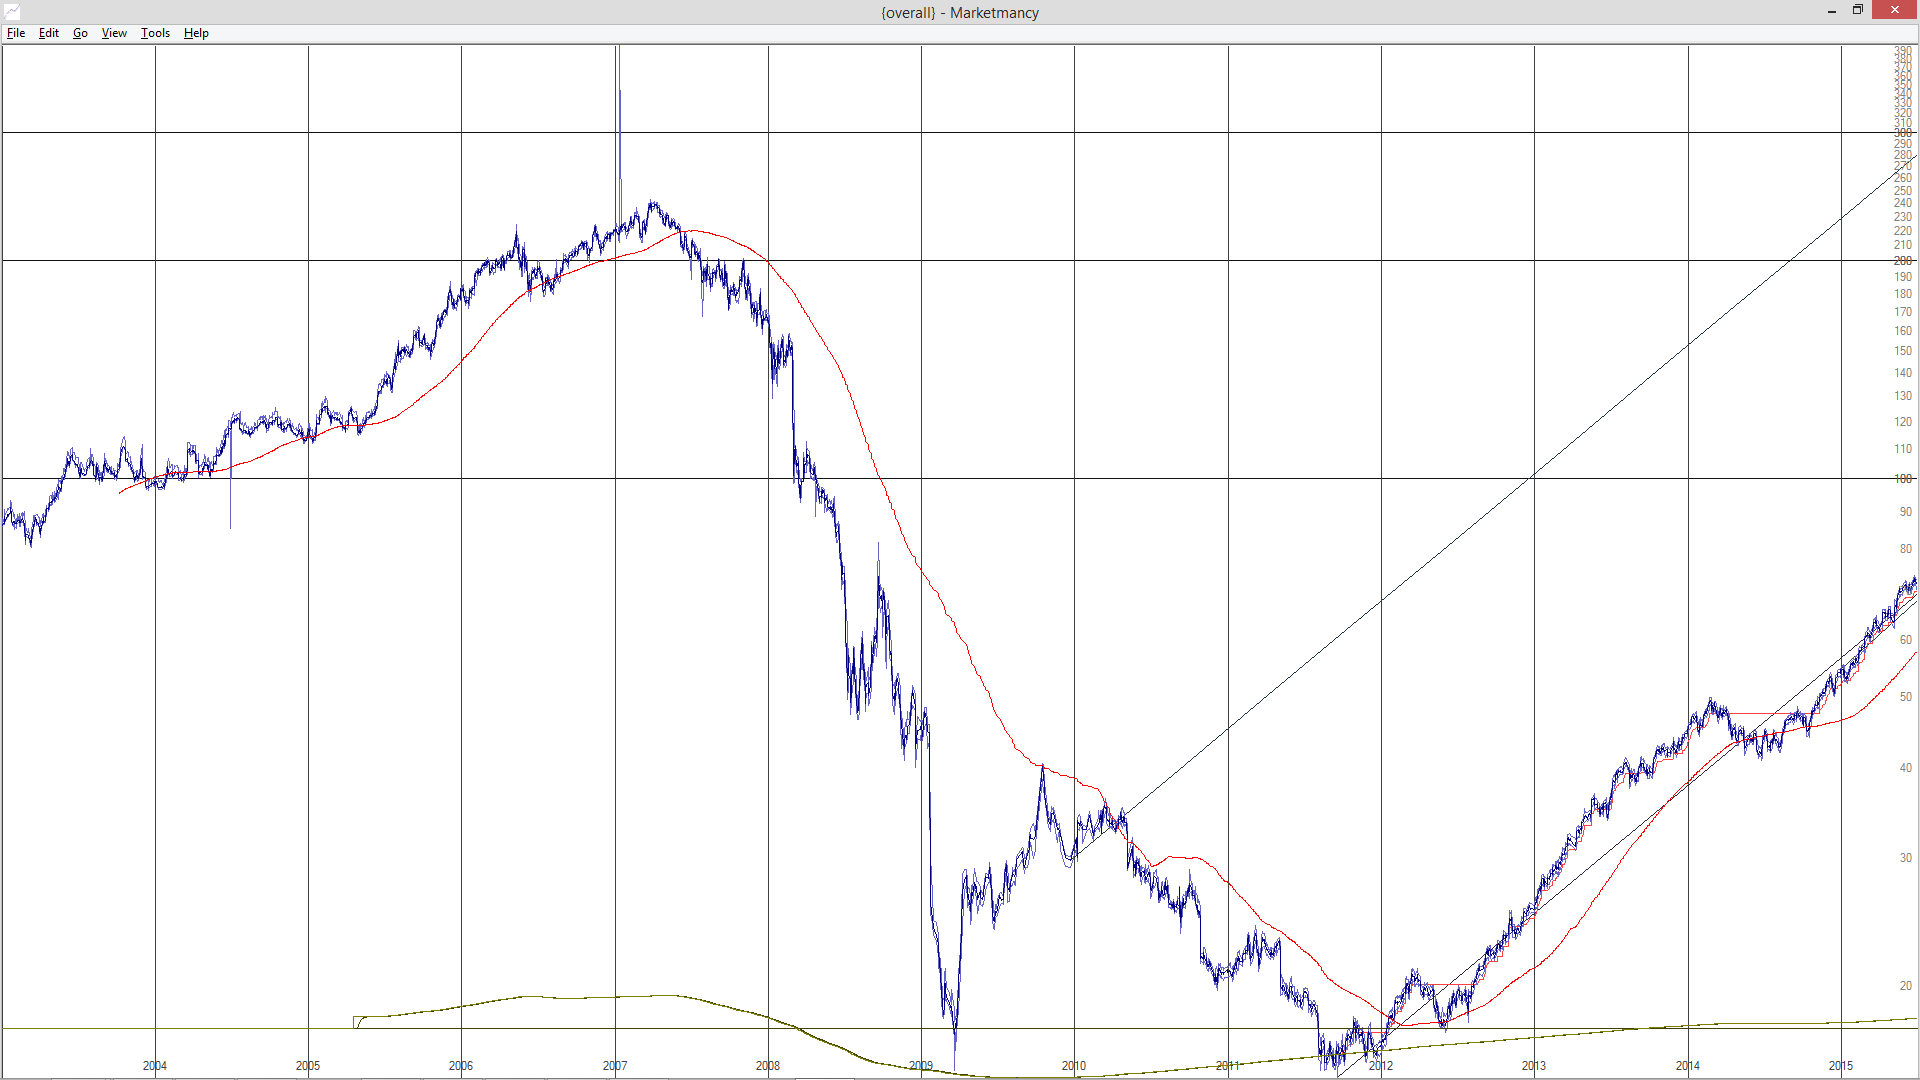Close the Marketmancy window
The height and width of the screenshot is (1080, 1920).
pos(1895,11)
